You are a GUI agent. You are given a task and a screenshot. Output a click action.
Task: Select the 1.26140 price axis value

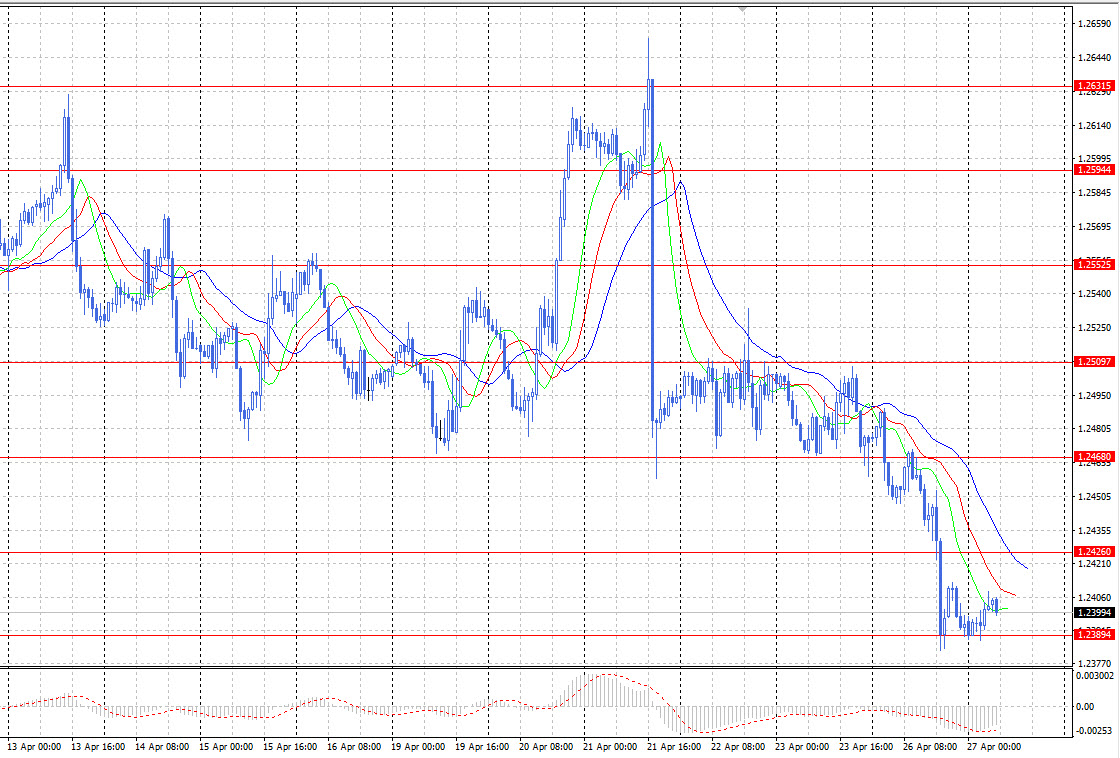coord(1094,126)
